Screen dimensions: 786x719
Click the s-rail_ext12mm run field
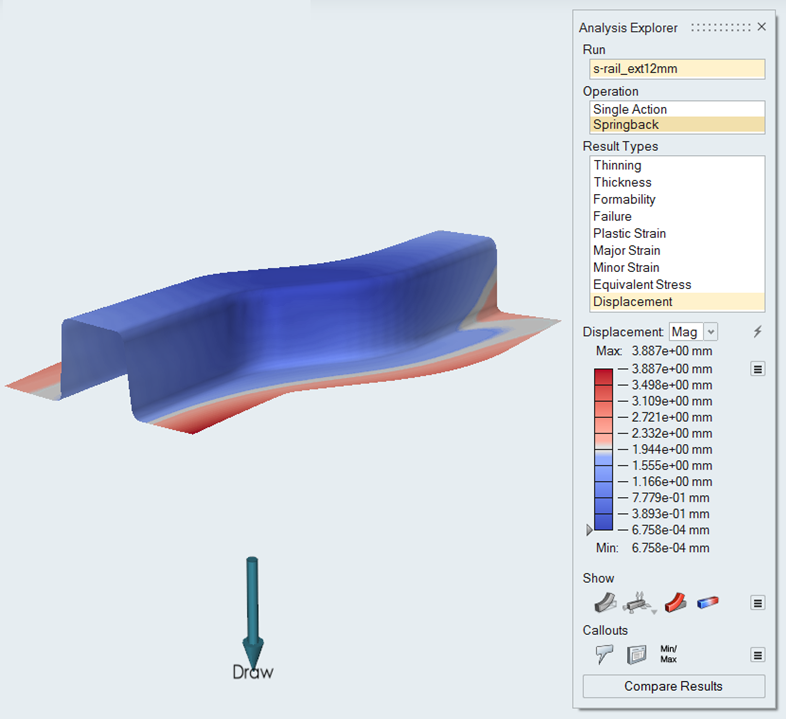tap(677, 69)
